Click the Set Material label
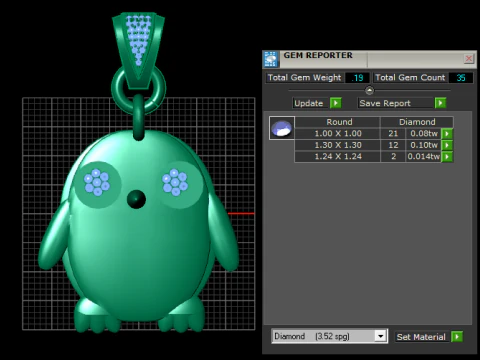The image size is (480, 360). click(x=421, y=337)
